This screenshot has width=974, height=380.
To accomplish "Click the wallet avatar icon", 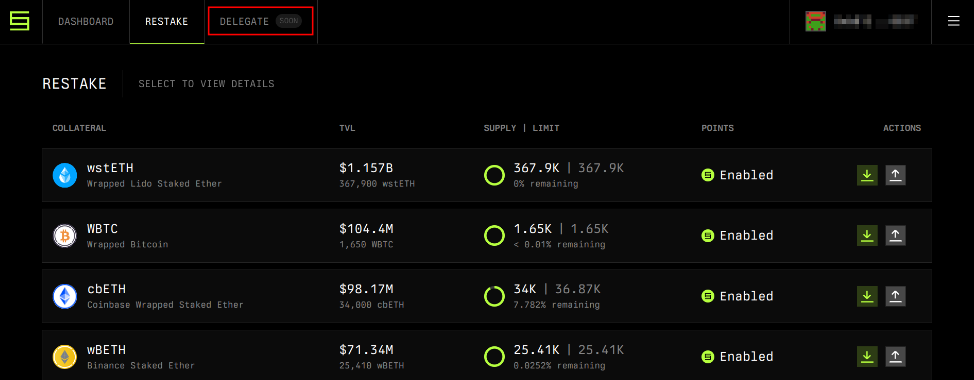I will [815, 22].
